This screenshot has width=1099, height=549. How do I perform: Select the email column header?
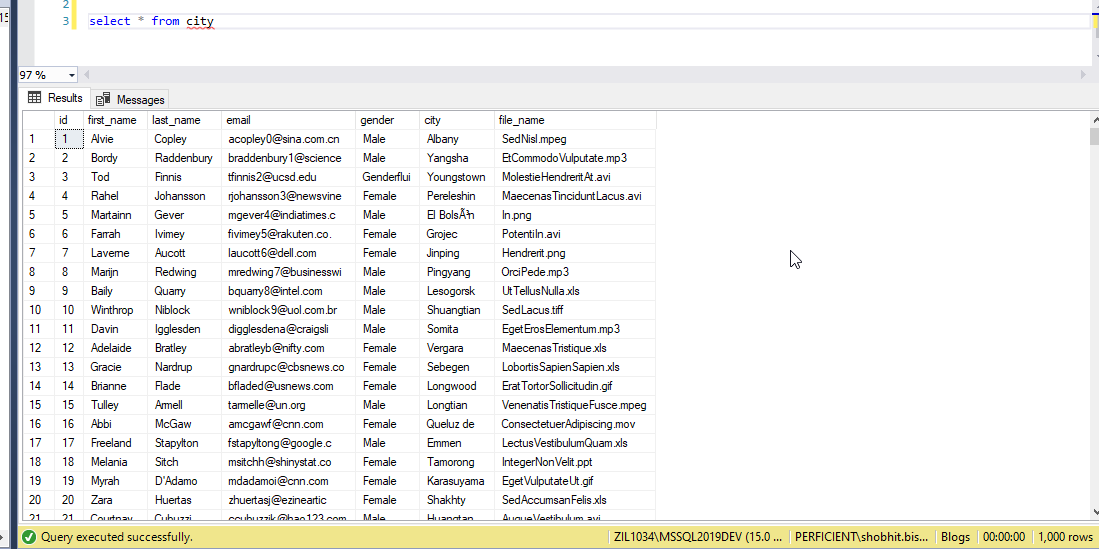(288, 121)
